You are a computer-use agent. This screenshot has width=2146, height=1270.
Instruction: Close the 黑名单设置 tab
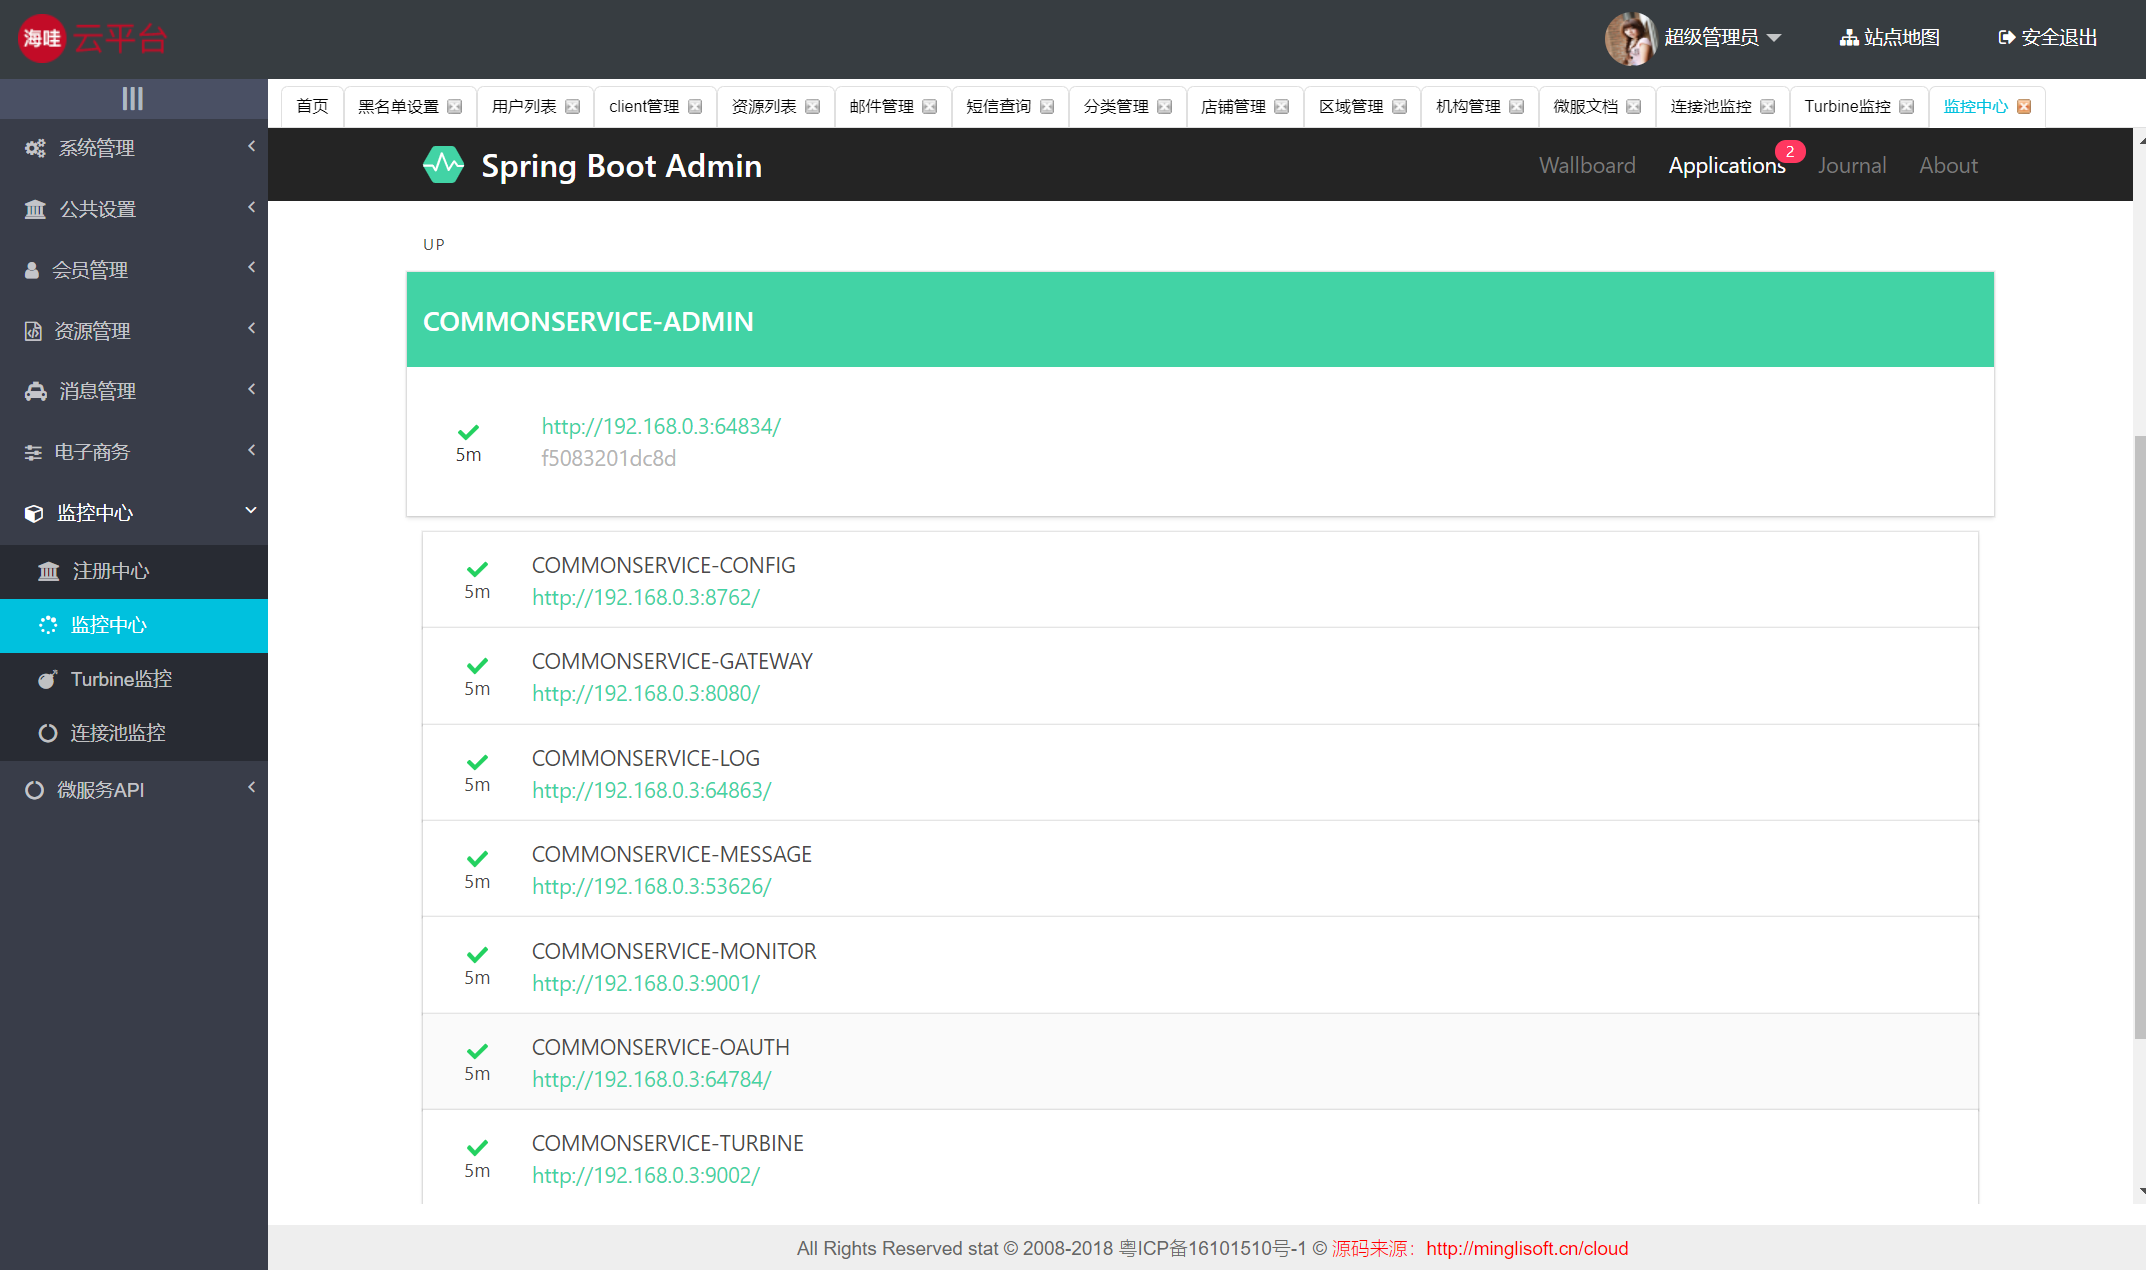[455, 107]
